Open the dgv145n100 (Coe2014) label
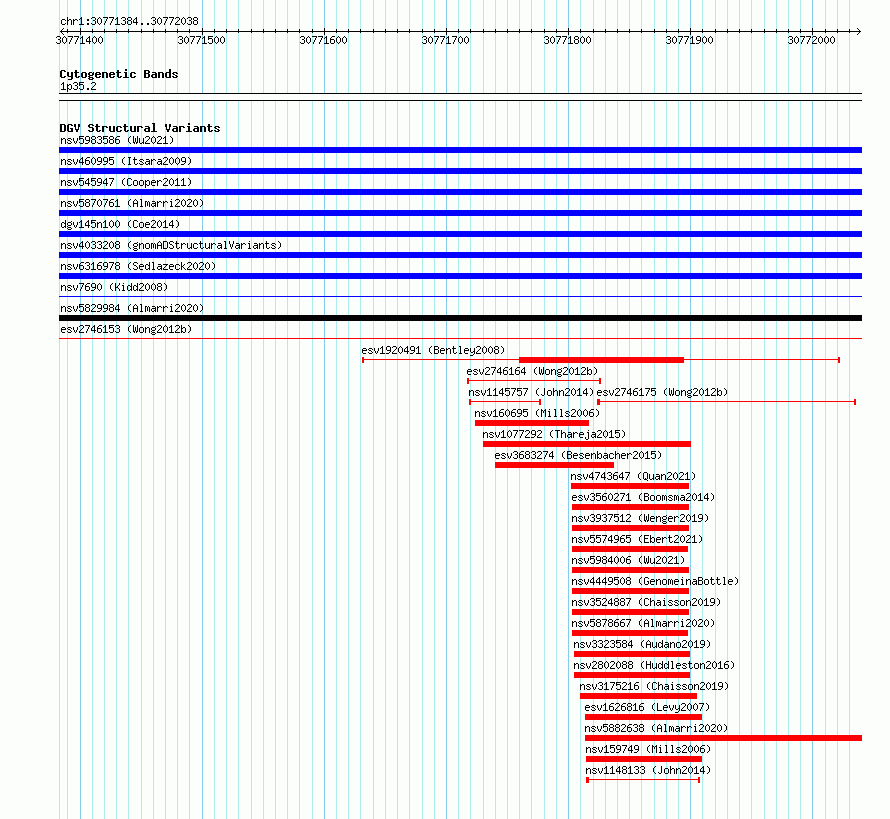This screenshot has width=890, height=819. [120, 224]
